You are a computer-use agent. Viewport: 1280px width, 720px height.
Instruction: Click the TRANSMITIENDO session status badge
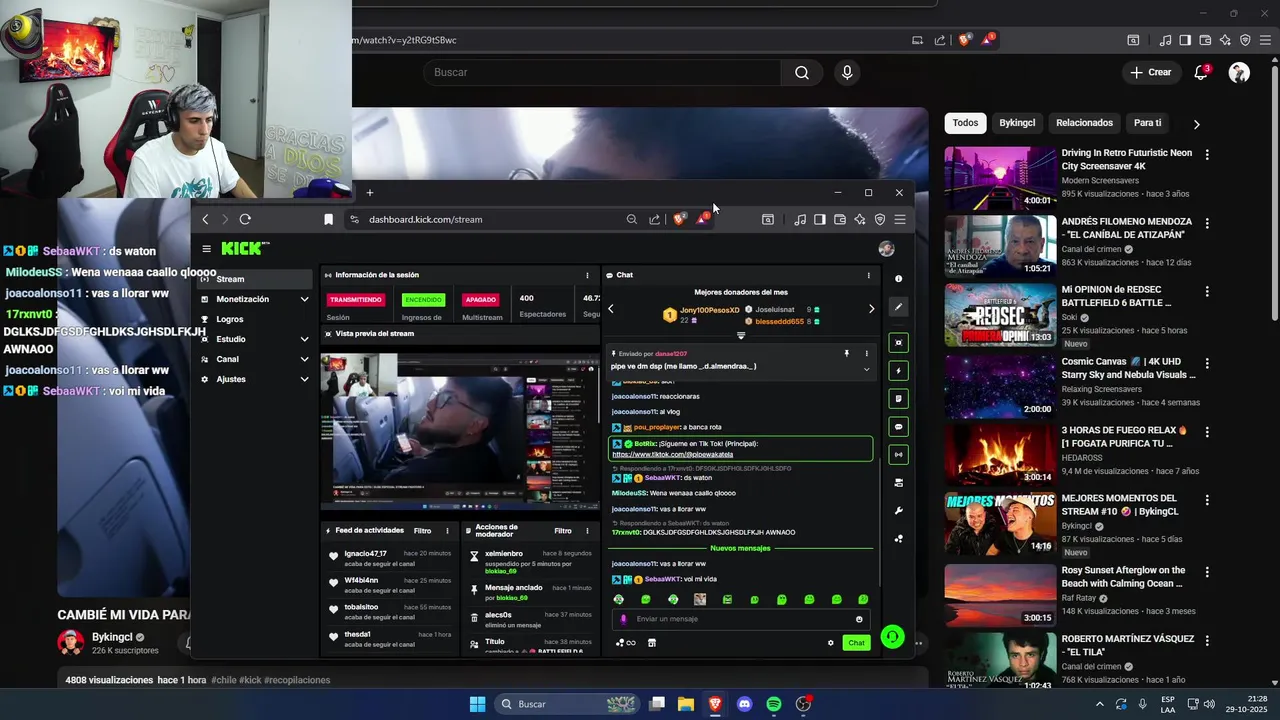(356, 299)
